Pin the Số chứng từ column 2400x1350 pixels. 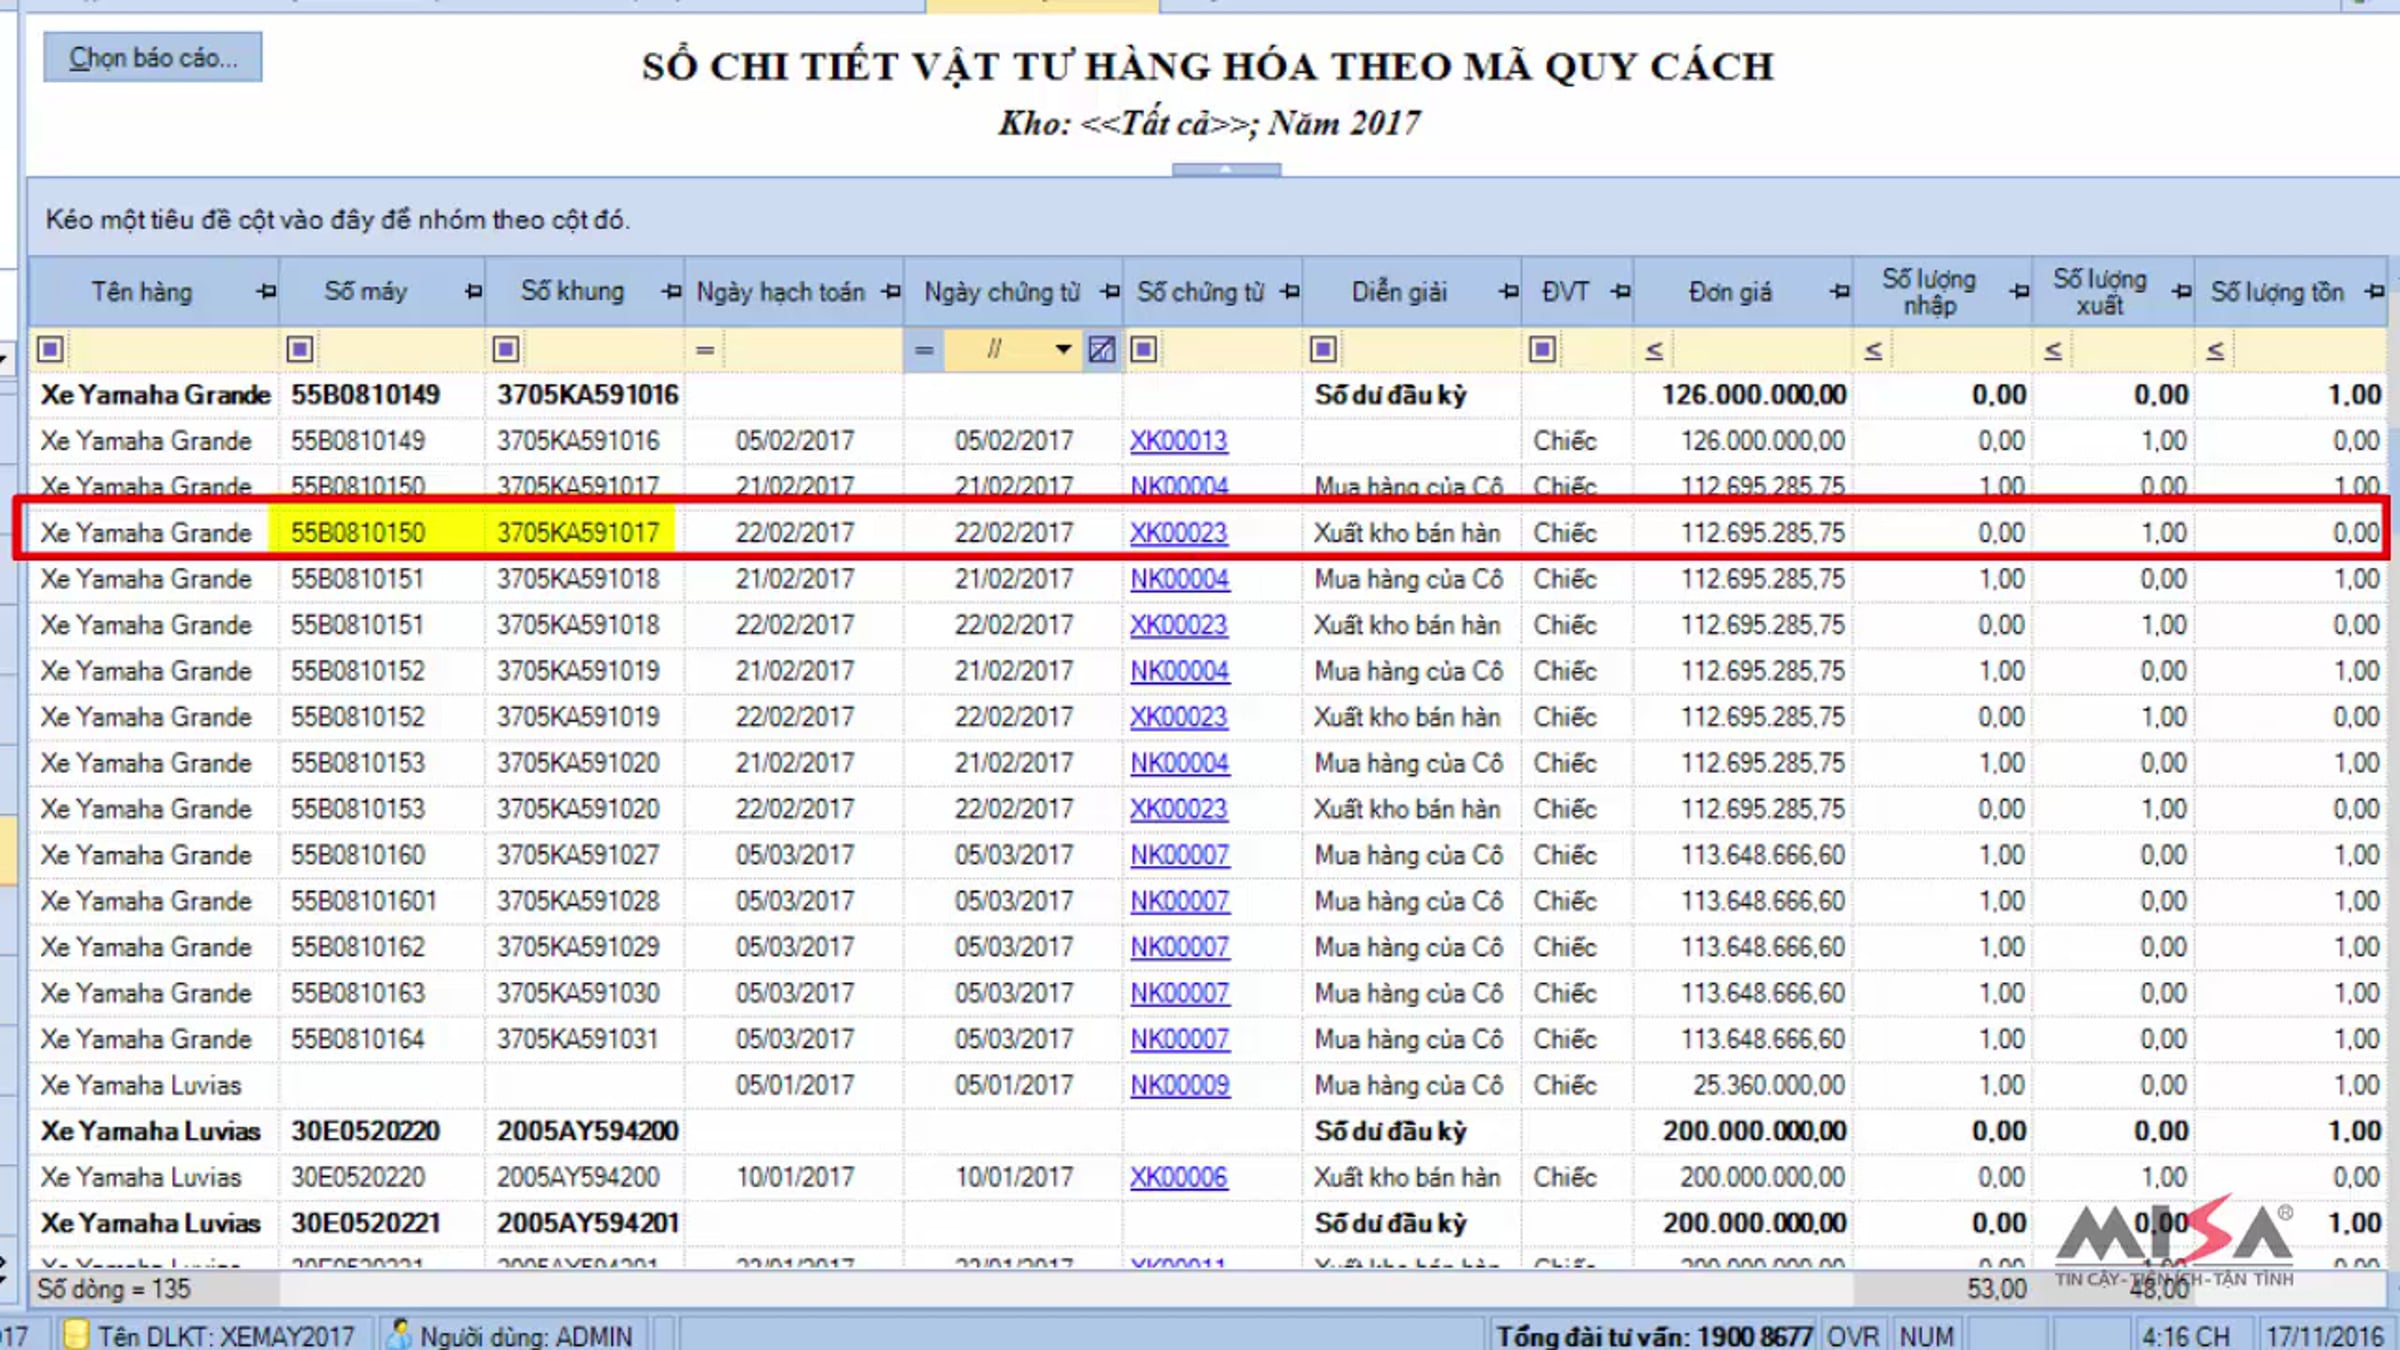(1290, 292)
